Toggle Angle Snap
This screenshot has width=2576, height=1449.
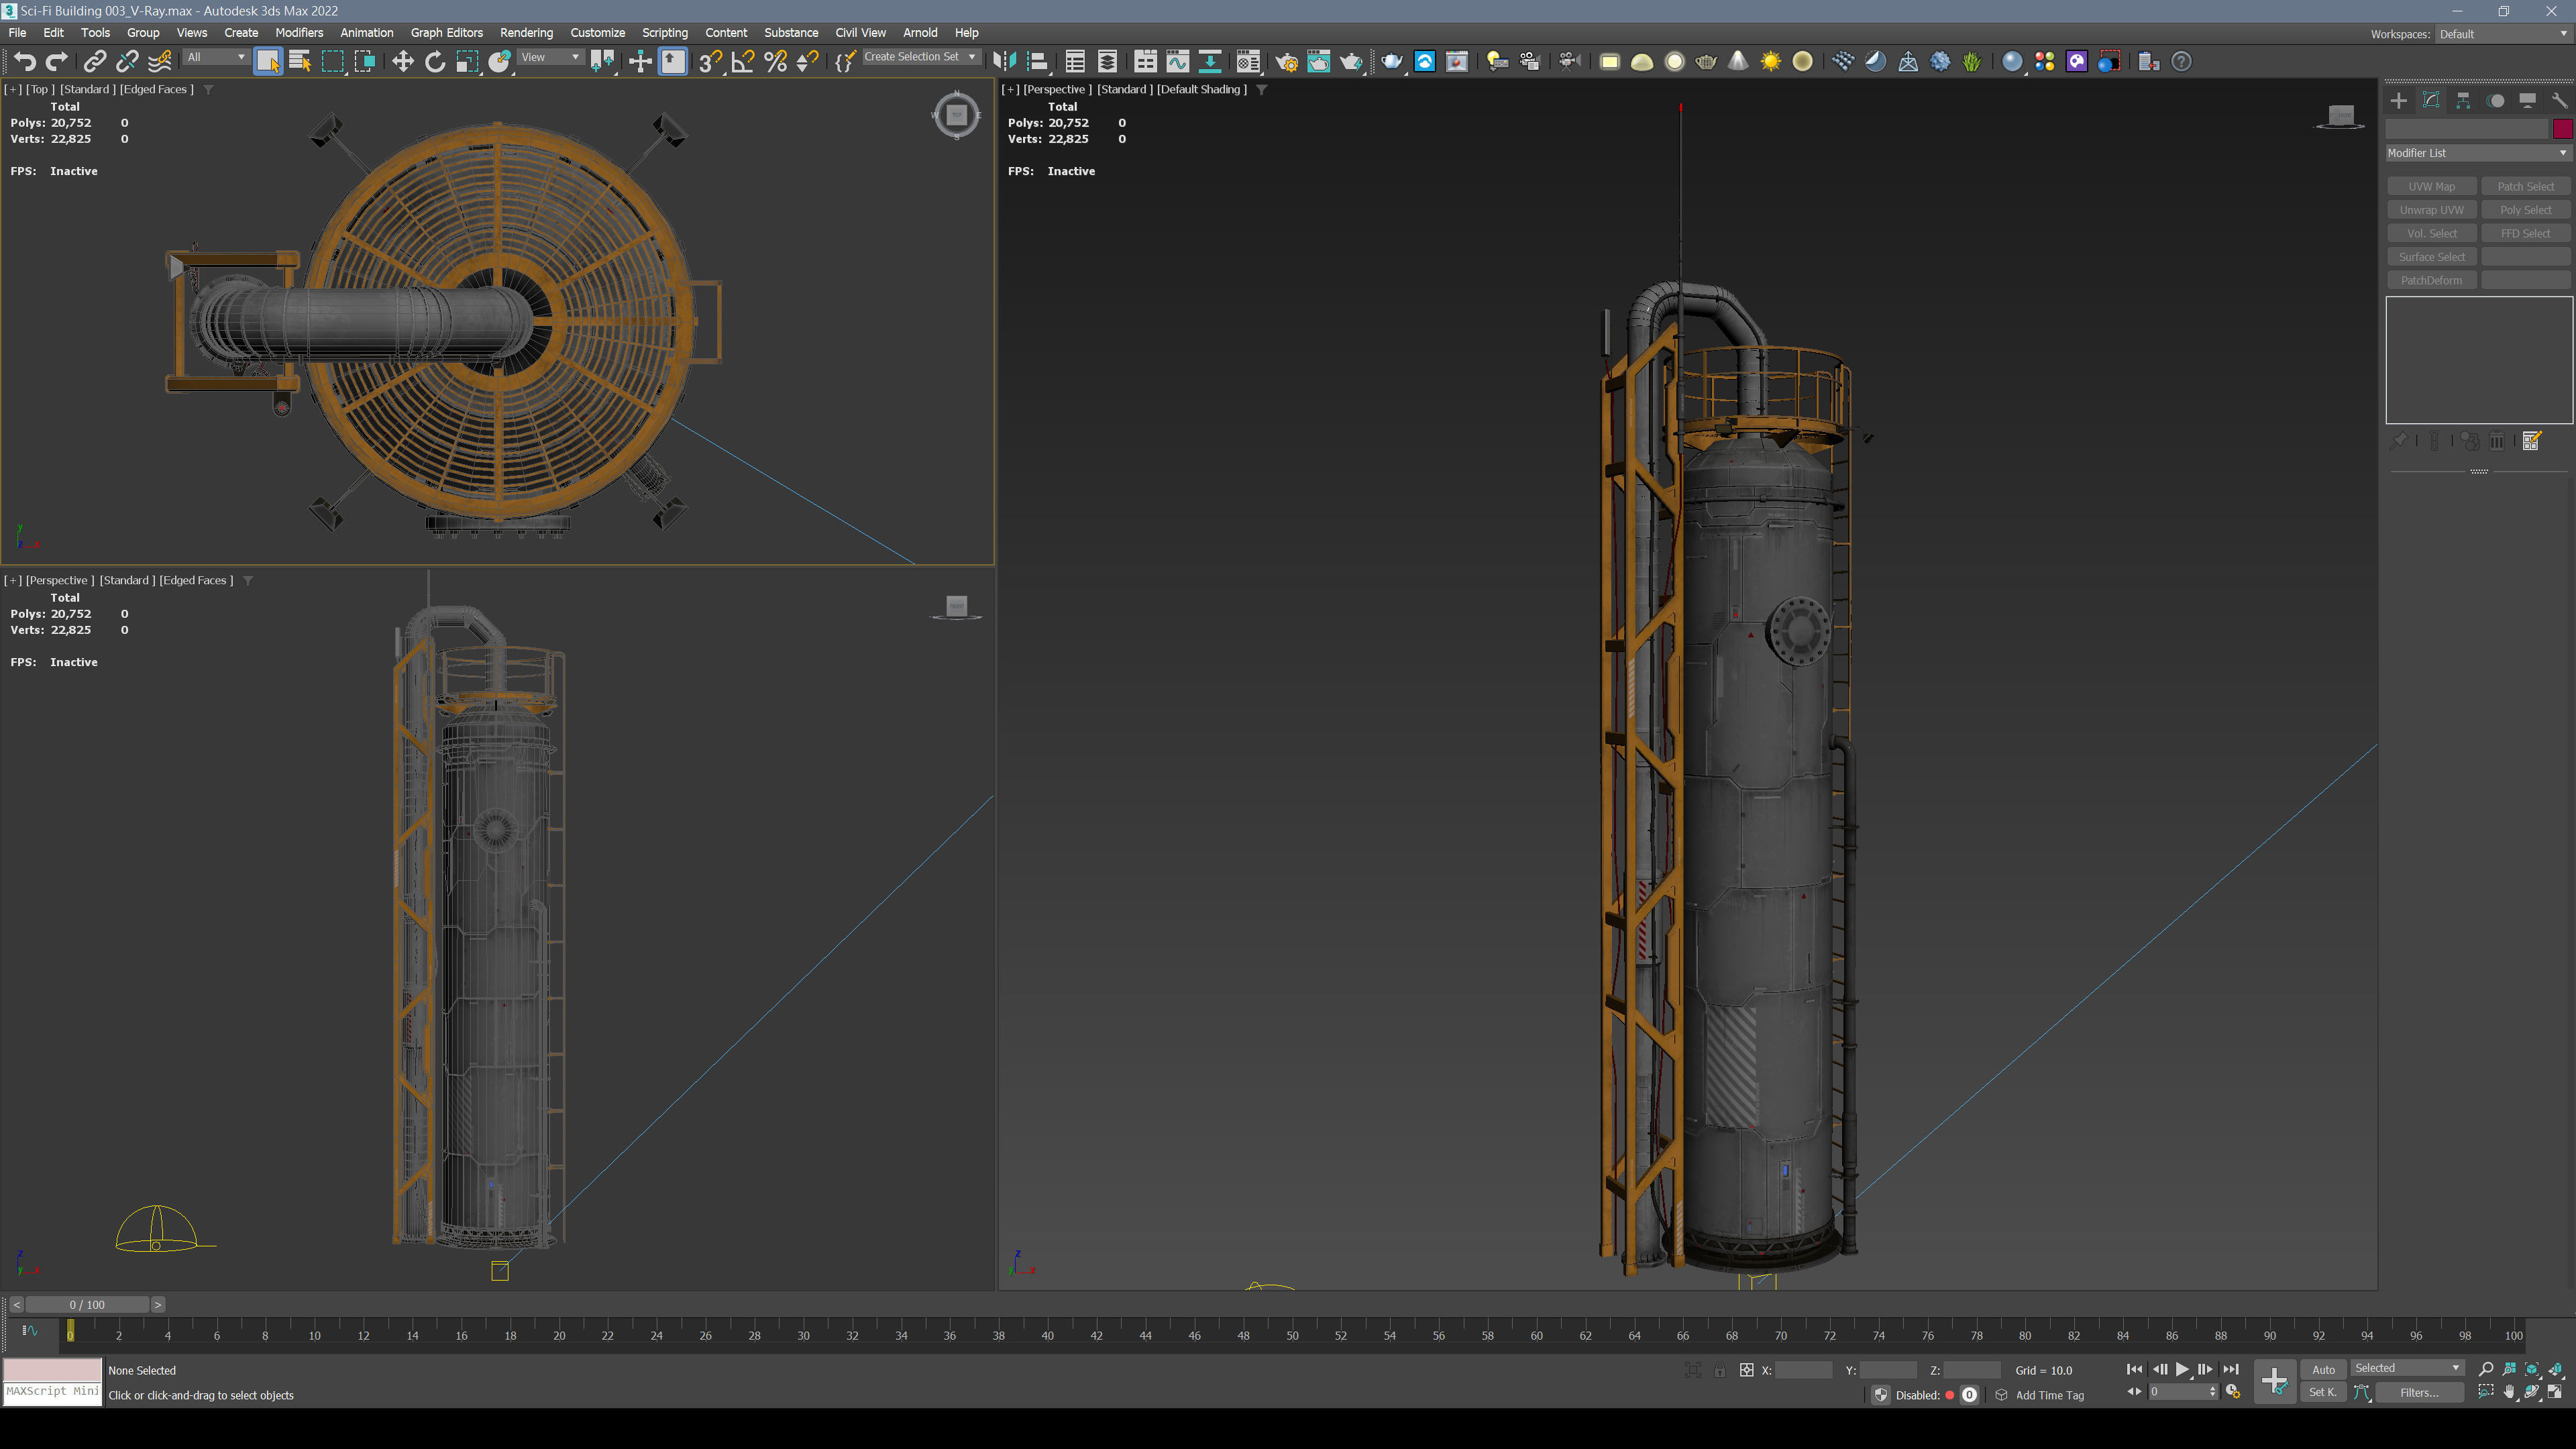tap(743, 62)
